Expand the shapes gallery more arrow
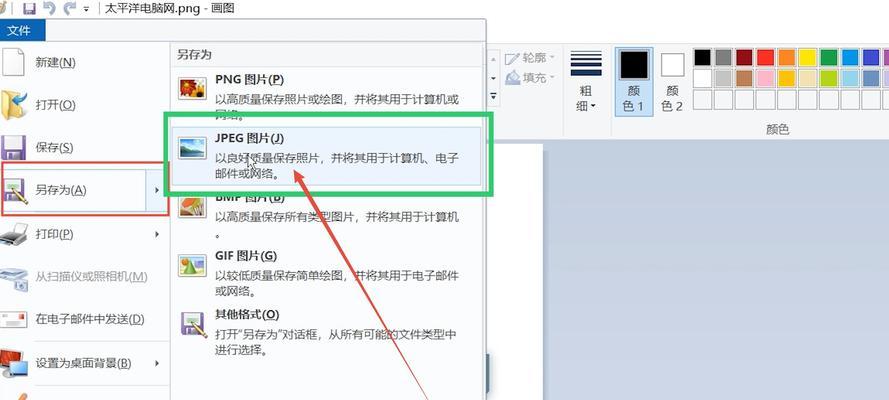 click(493, 97)
